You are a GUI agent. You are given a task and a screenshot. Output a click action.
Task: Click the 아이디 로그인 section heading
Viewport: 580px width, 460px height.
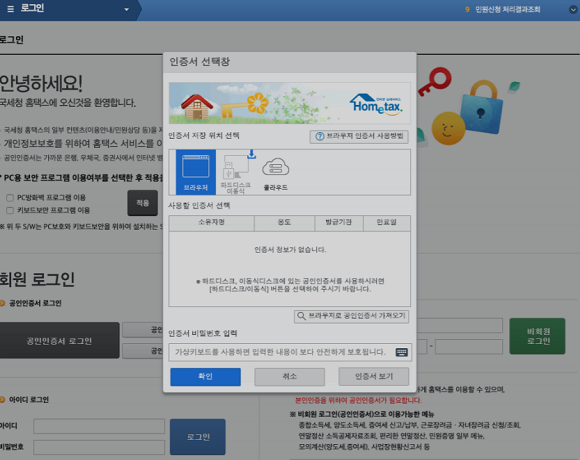29,400
